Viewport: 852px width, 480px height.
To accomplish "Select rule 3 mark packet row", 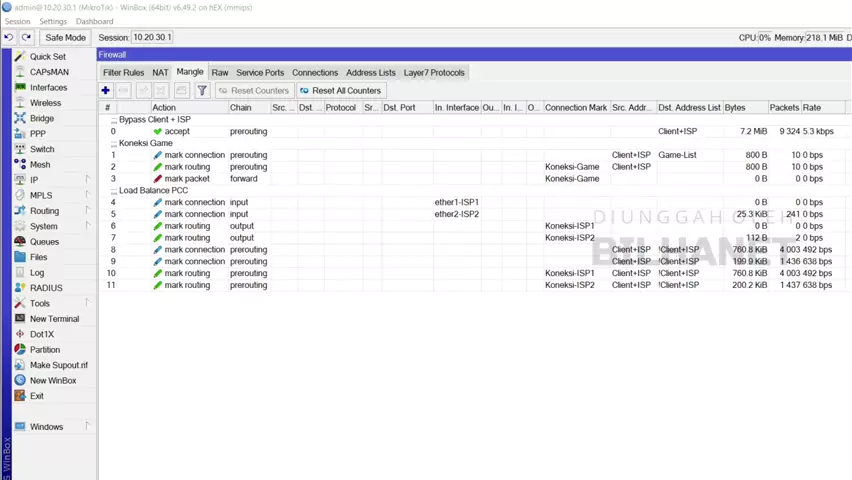I will pos(188,179).
